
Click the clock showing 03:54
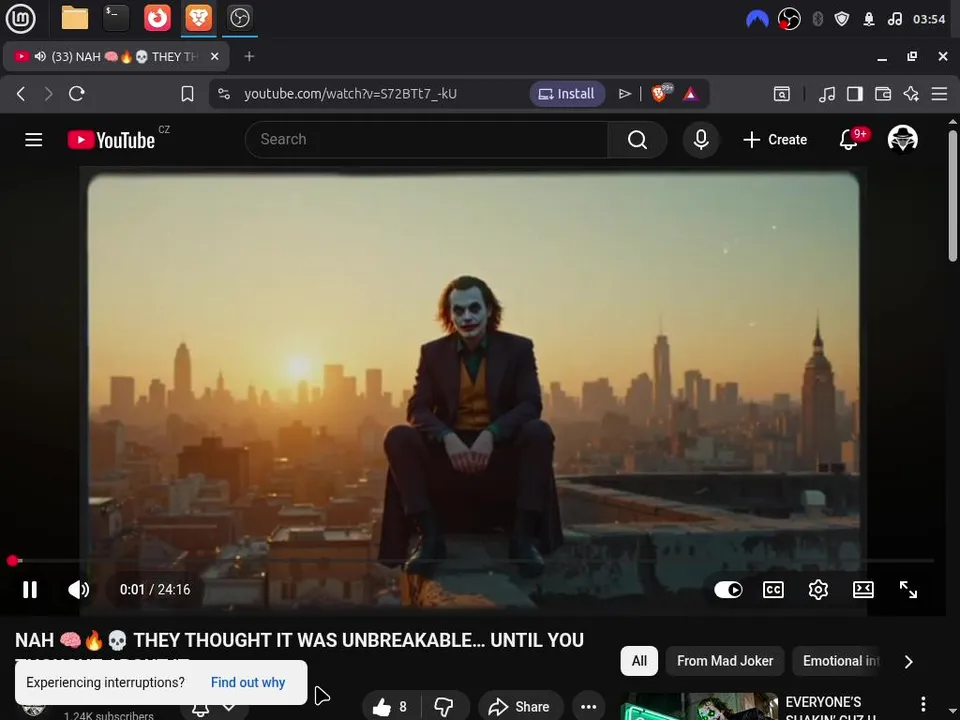click(x=929, y=19)
